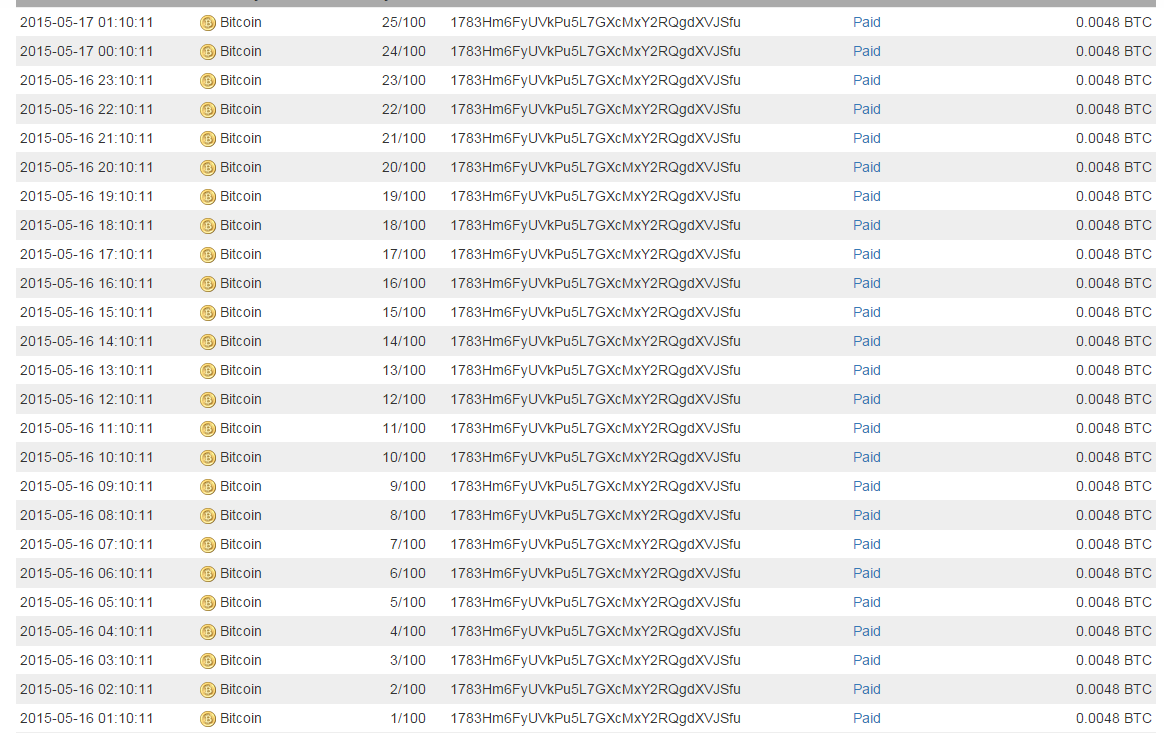Open the Paid link for payment 14/100
The height and width of the screenshot is (739, 1164).
point(866,341)
